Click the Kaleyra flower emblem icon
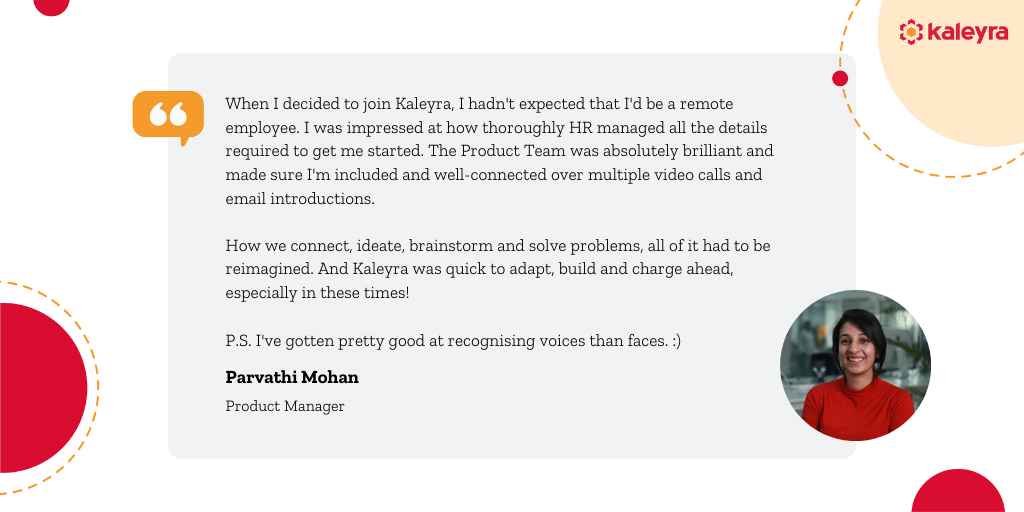Image resolution: width=1024 pixels, height=512 pixels. 911,32
